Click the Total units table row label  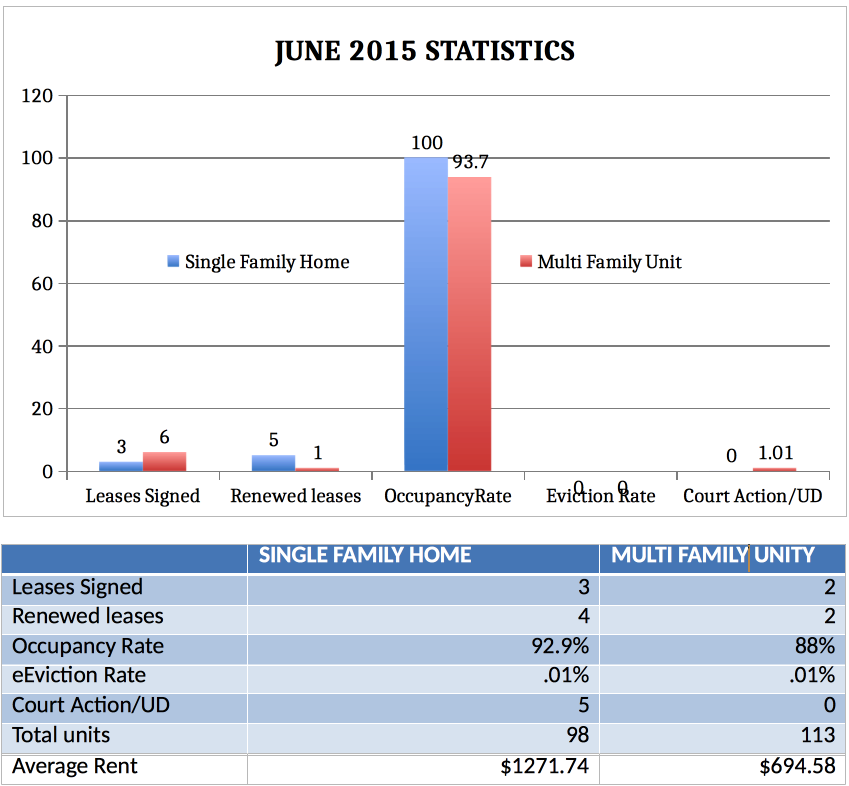pyautogui.click(x=61, y=735)
